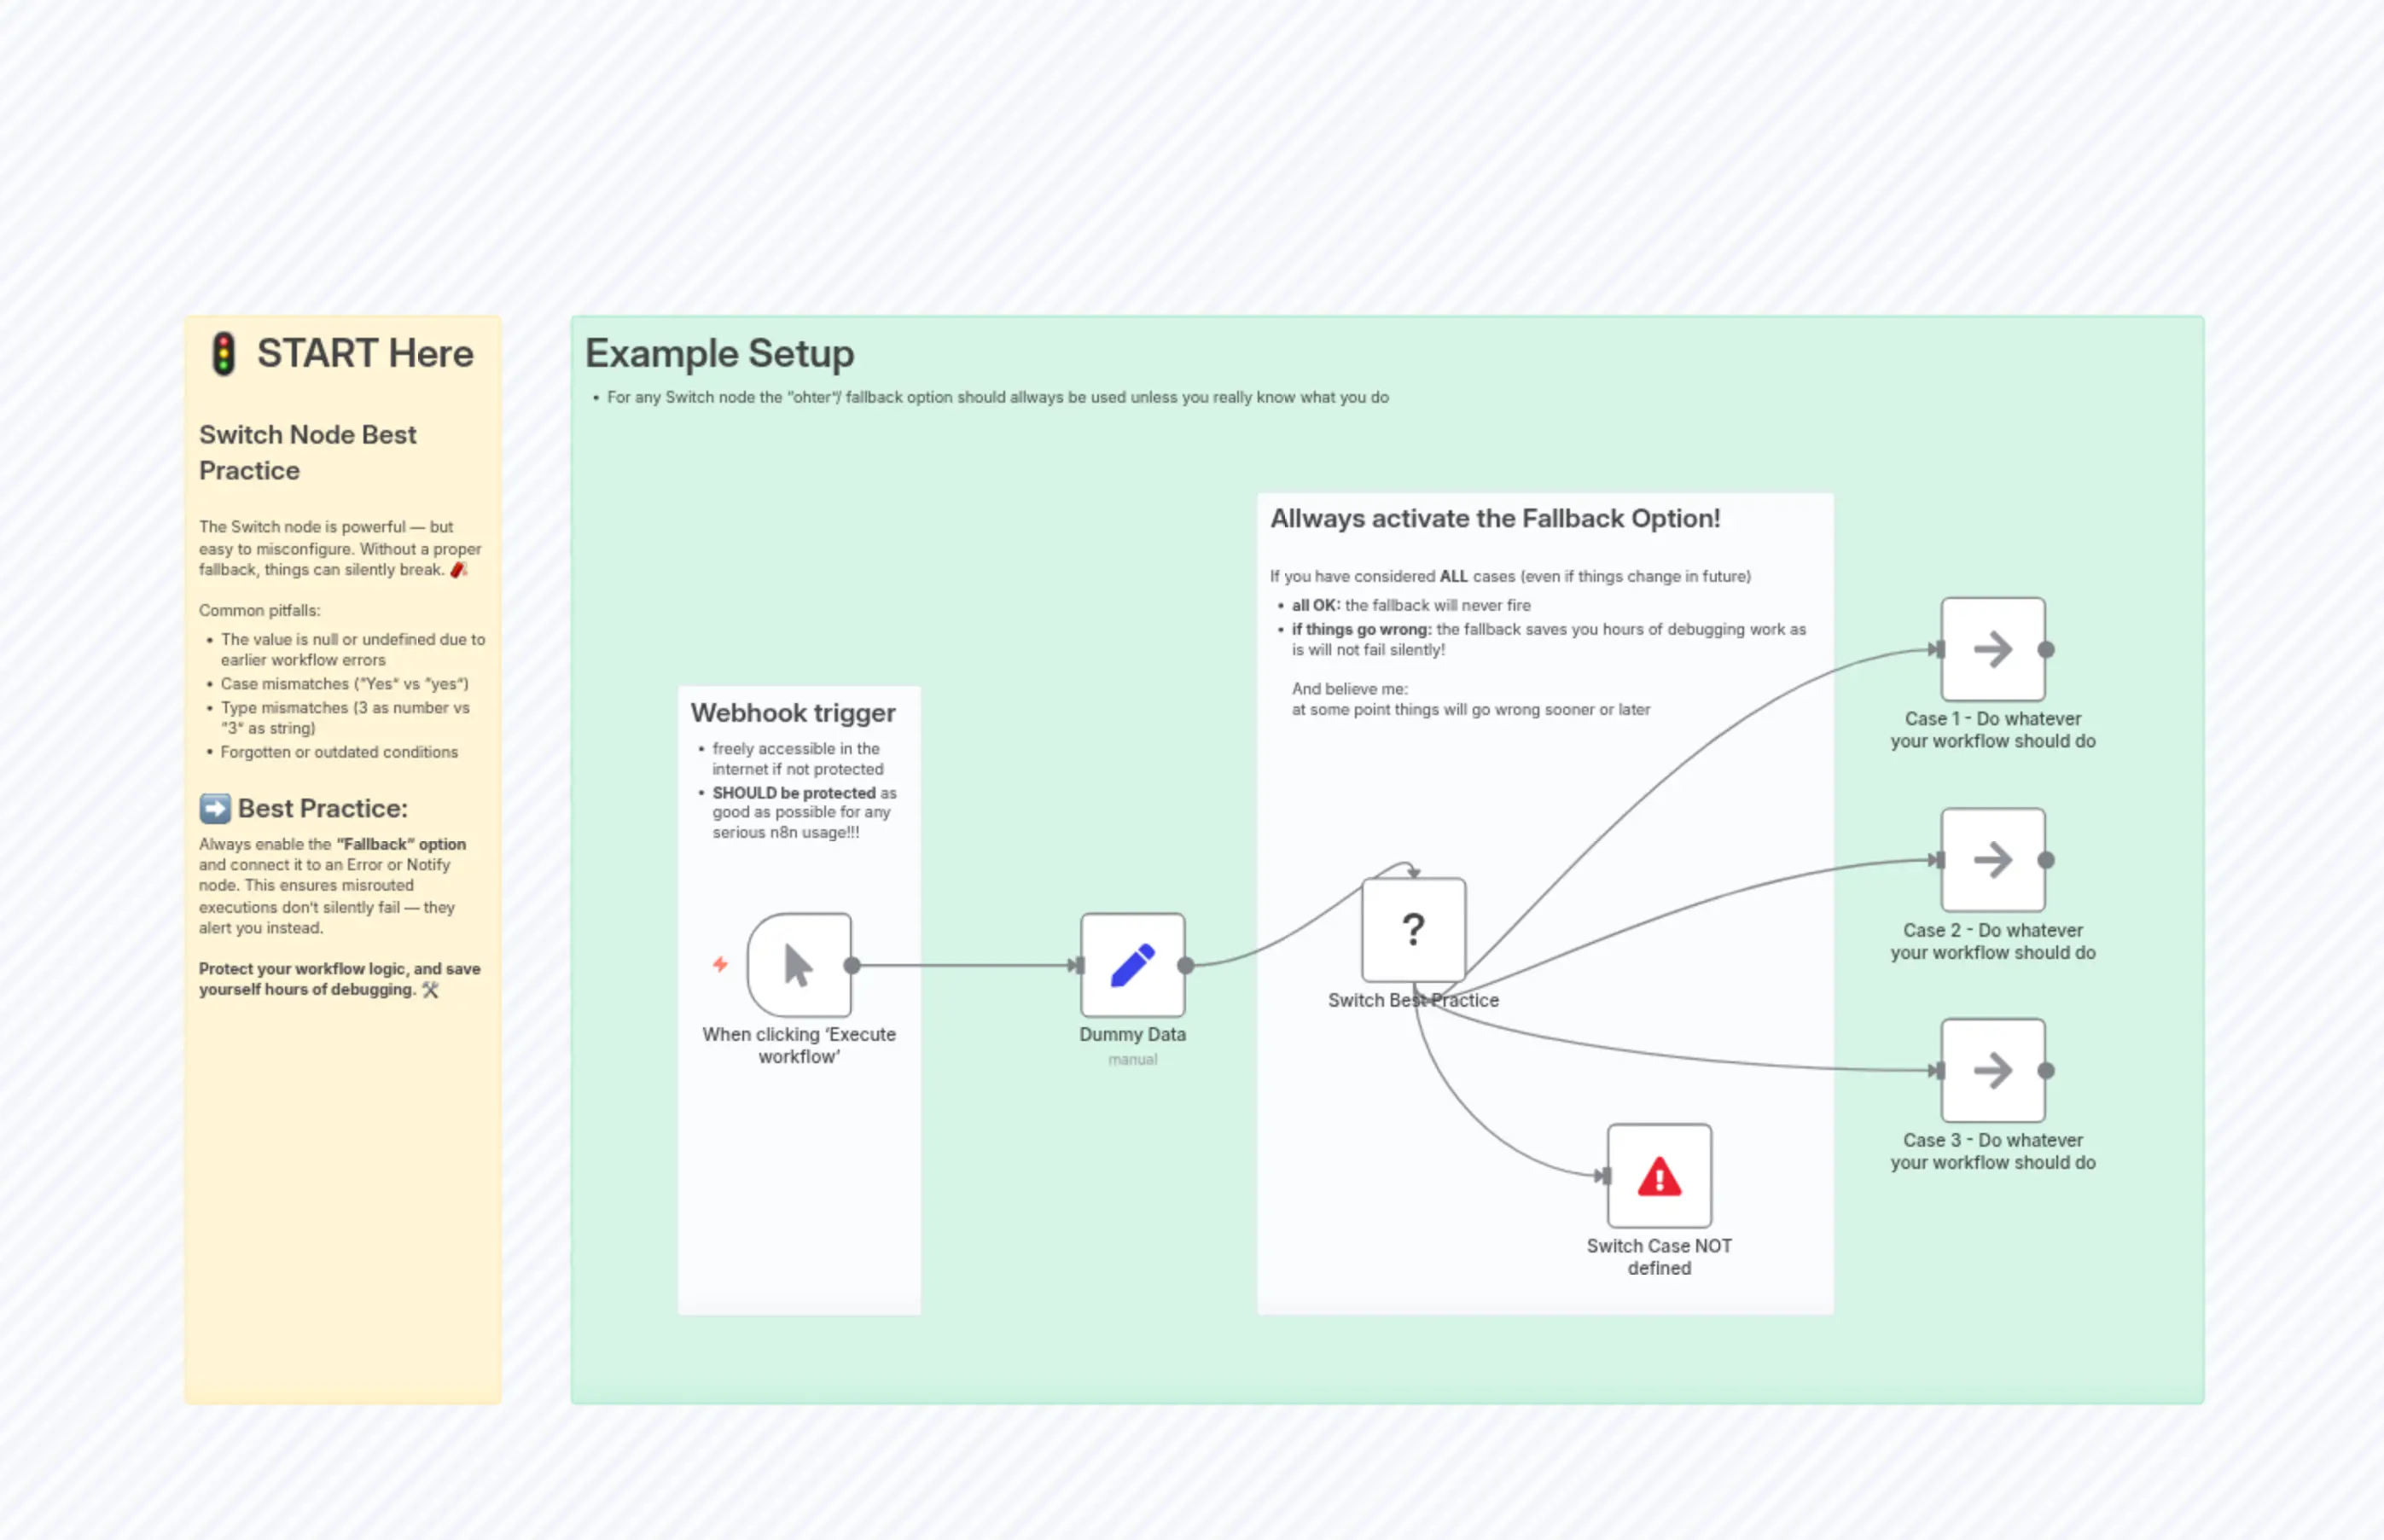Select the 'Switch Node Best Practice' note
Image resolution: width=2384 pixels, height=1540 pixels.
[308, 452]
